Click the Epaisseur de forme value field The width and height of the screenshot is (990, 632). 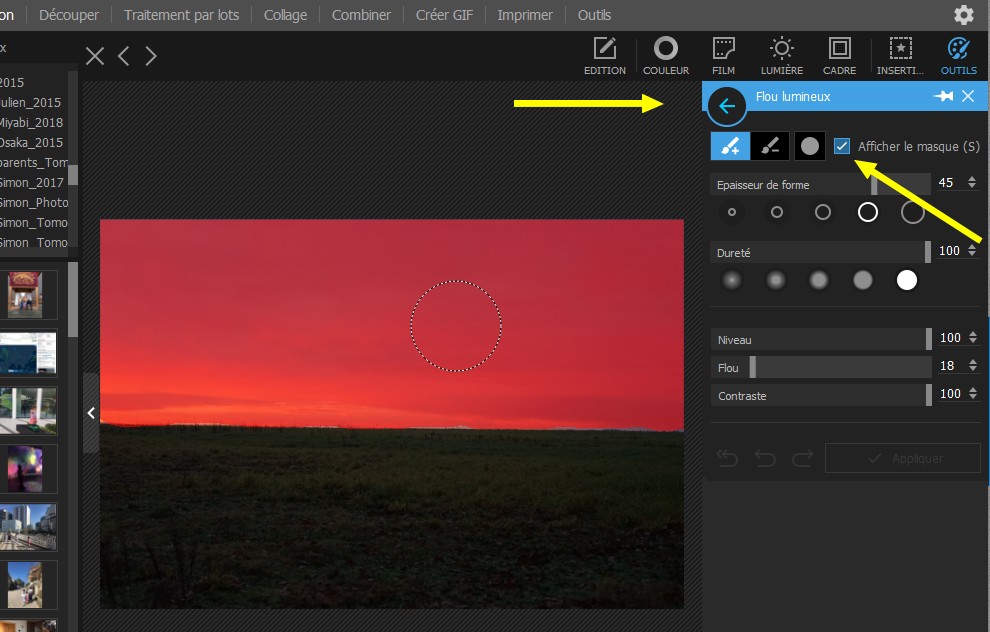(946, 182)
